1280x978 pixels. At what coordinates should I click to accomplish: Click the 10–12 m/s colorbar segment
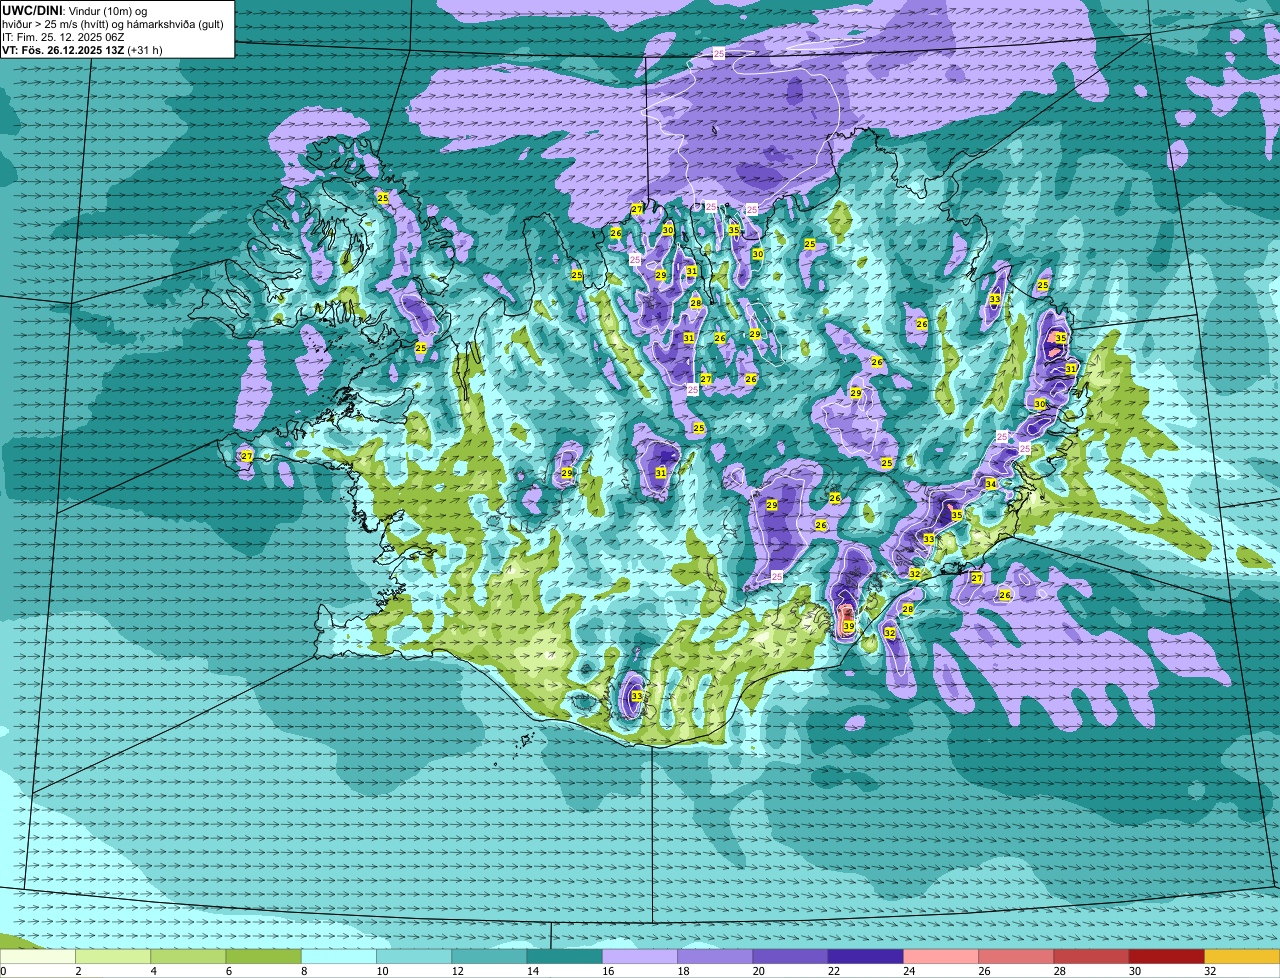[x=414, y=956]
